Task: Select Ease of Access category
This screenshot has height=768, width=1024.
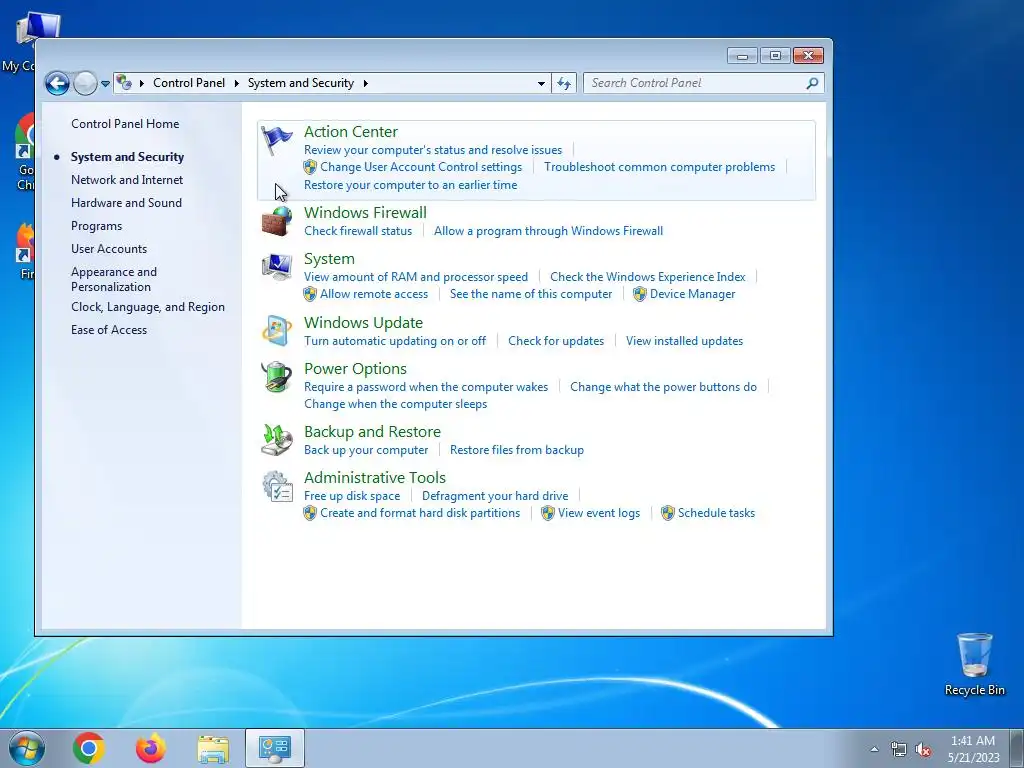Action: pos(108,330)
